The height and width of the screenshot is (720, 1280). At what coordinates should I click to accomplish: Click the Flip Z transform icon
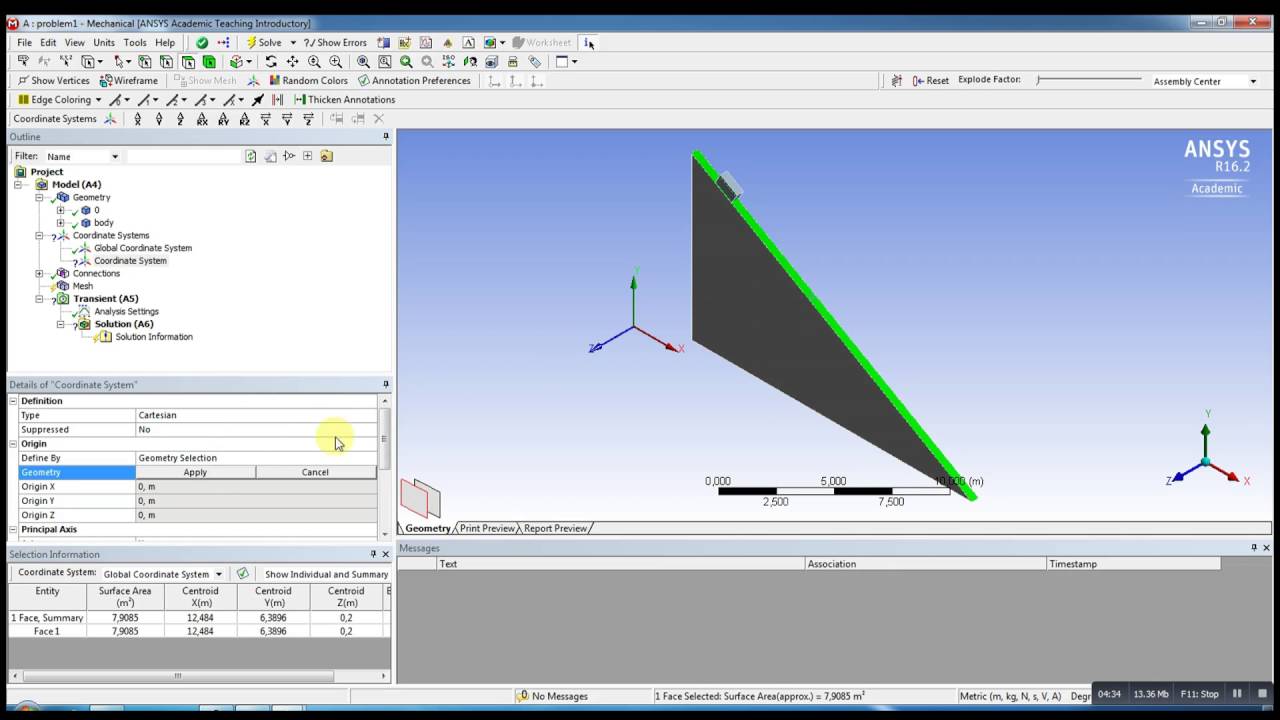(x=308, y=119)
